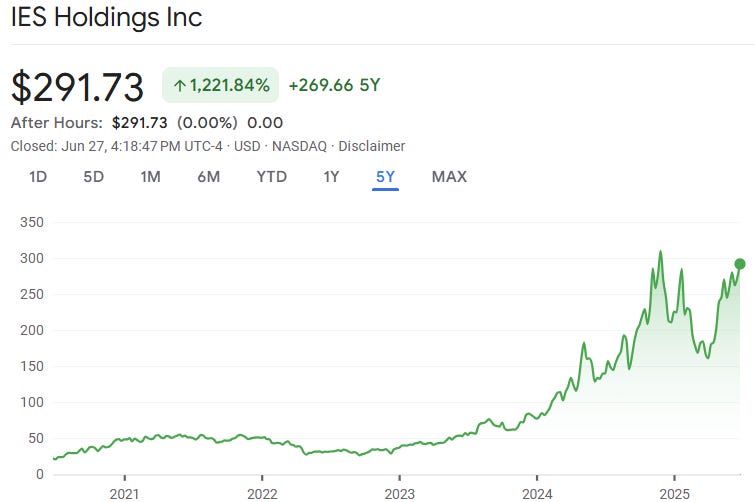The height and width of the screenshot is (502, 755).
Task: Switch chart to 1M range
Action: point(150,177)
